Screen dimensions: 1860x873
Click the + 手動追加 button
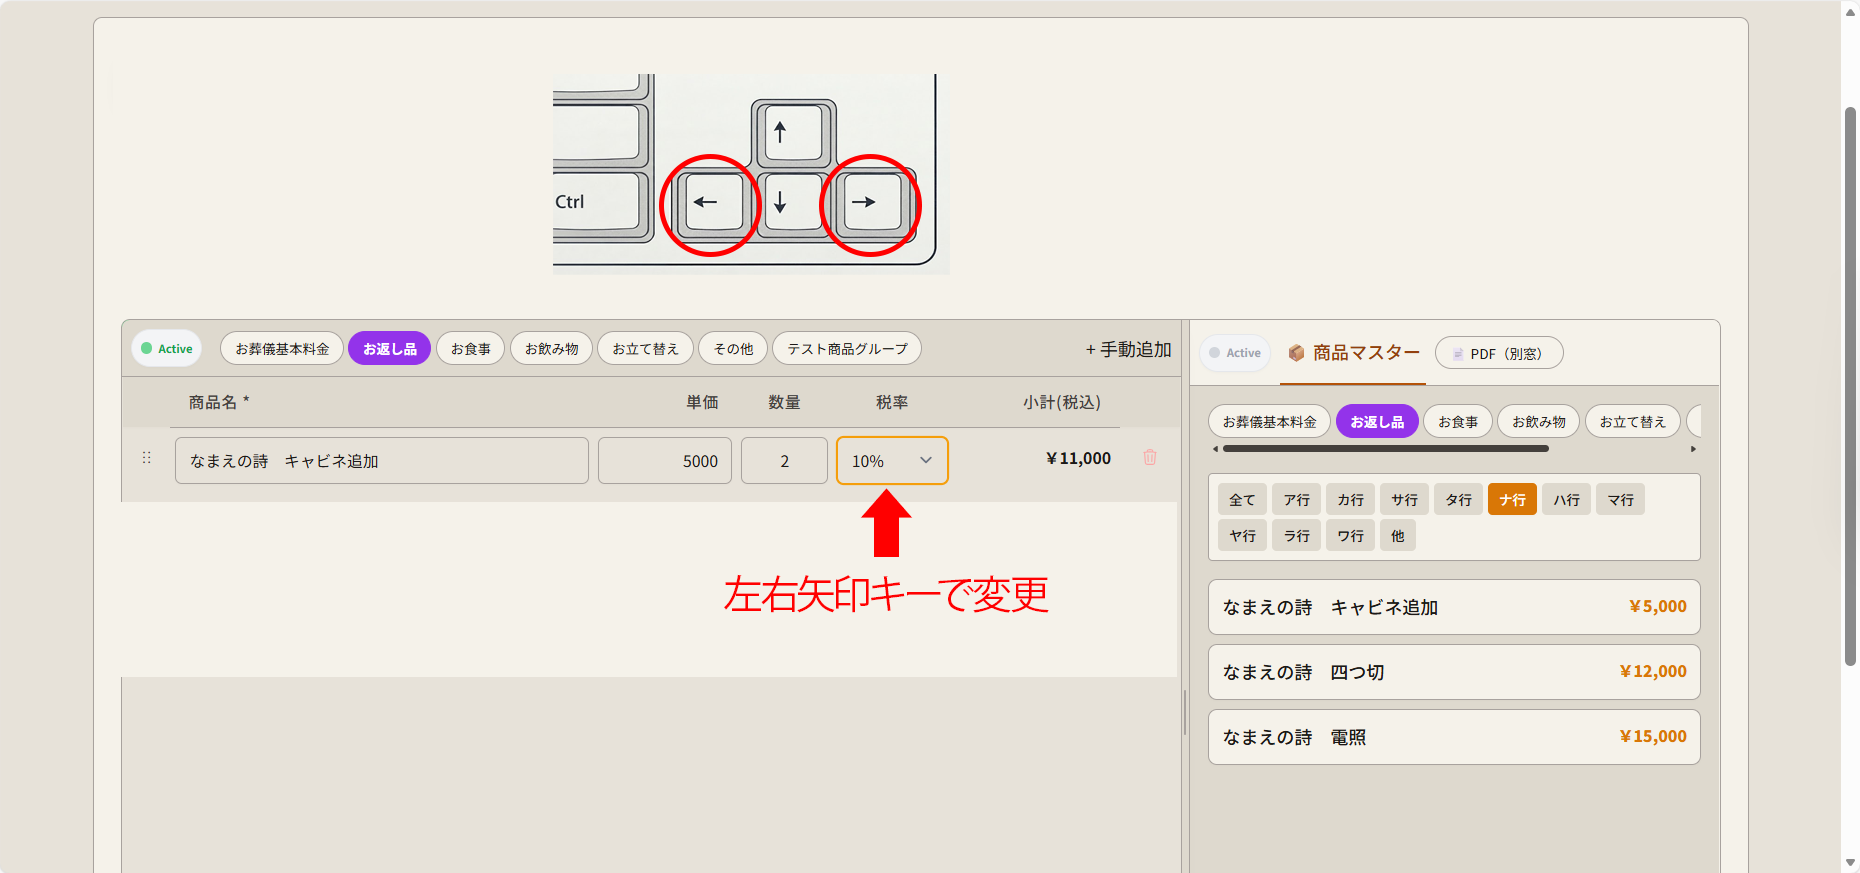click(1128, 349)
